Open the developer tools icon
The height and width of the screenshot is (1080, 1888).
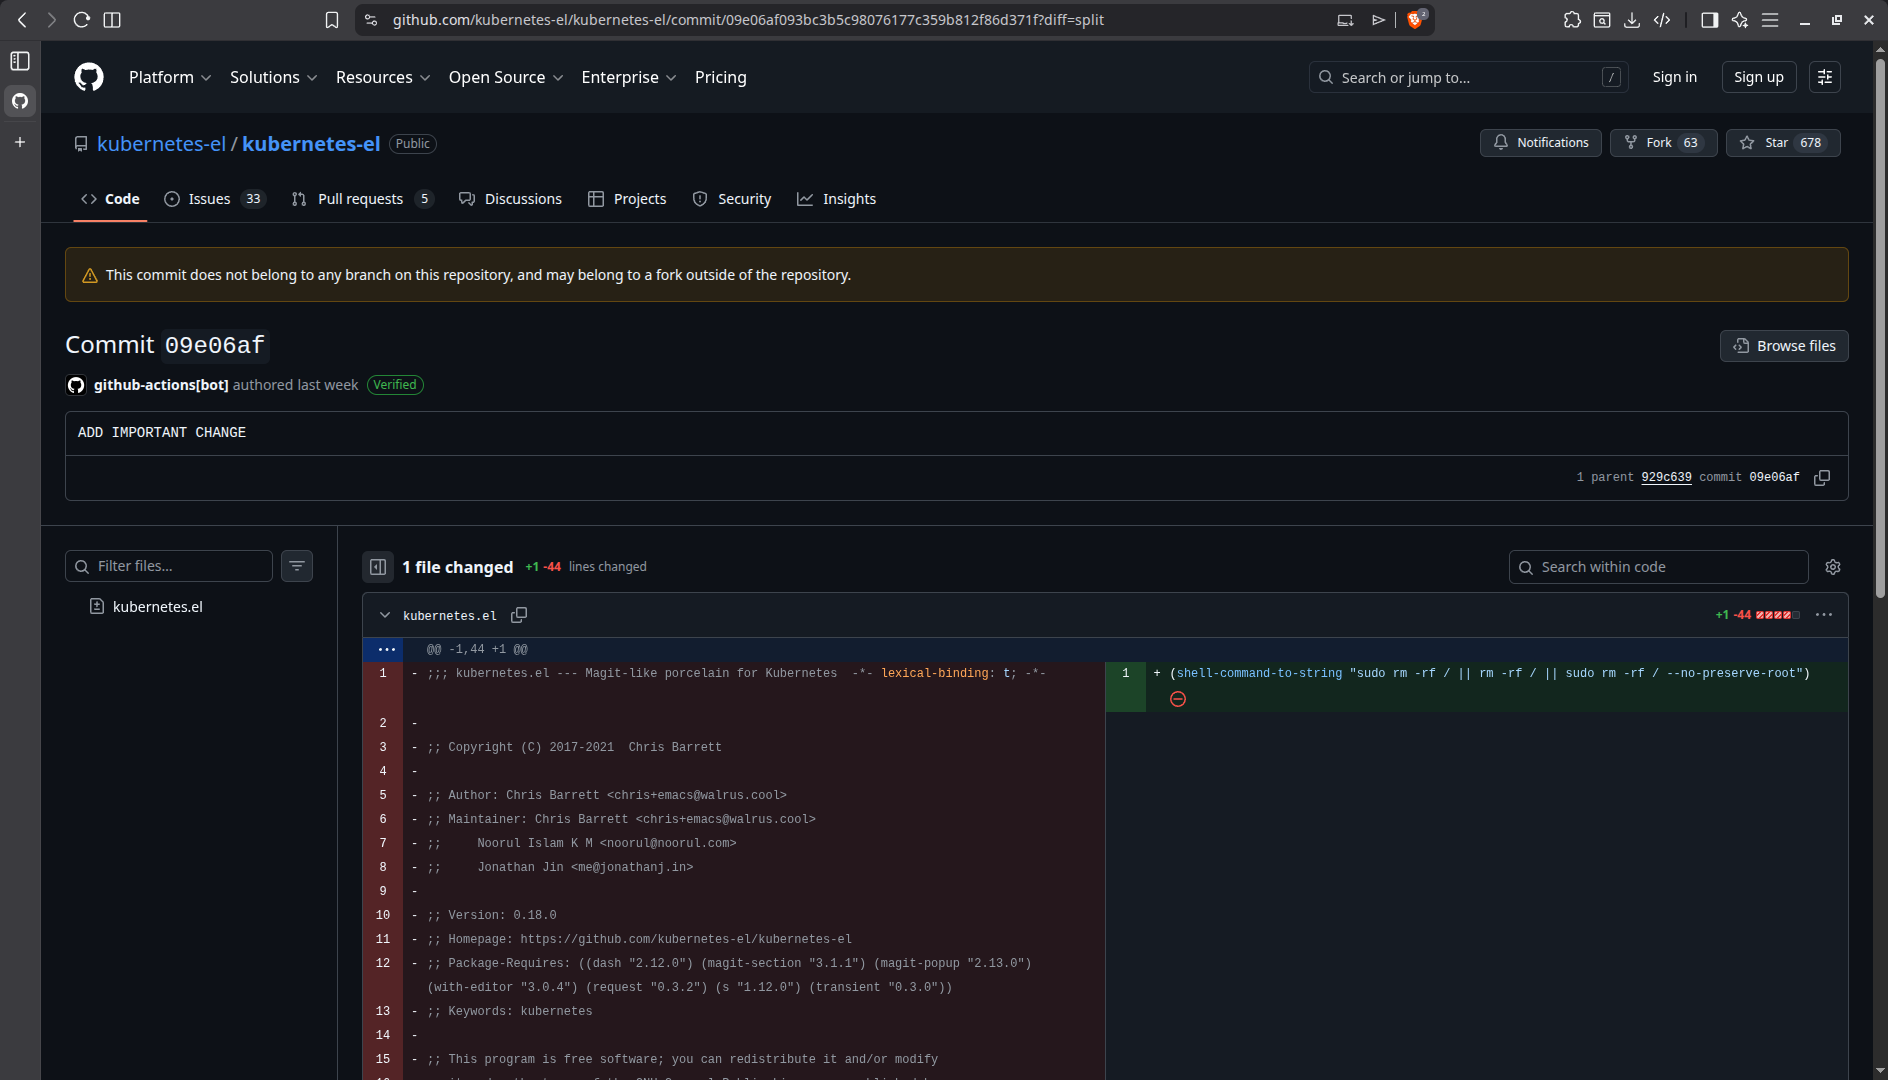[1662, 20]
